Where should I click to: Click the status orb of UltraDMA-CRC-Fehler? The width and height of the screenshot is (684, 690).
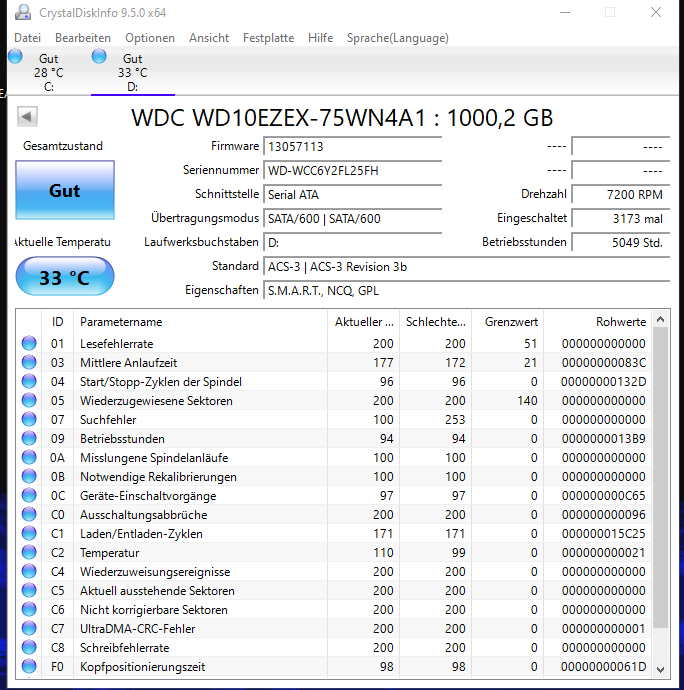tap(29, 628)
